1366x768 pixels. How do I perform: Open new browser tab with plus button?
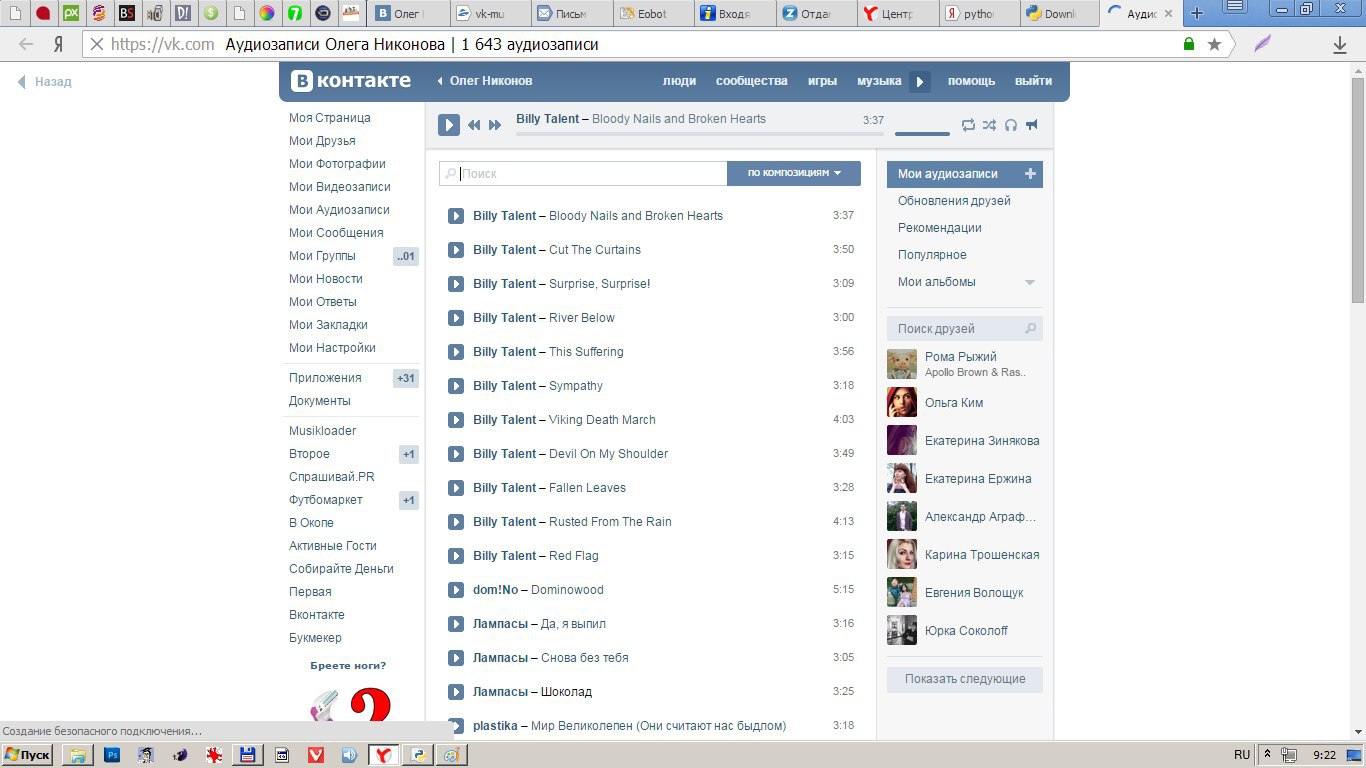(x=1196, y=14)
